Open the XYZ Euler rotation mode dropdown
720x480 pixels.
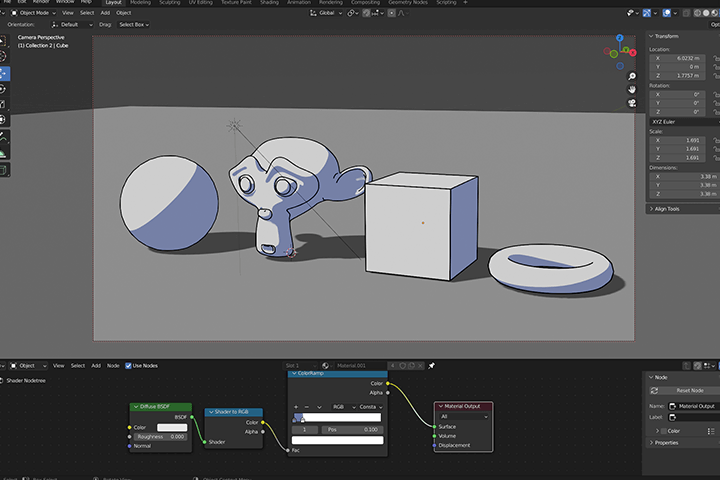coord(684,122)
